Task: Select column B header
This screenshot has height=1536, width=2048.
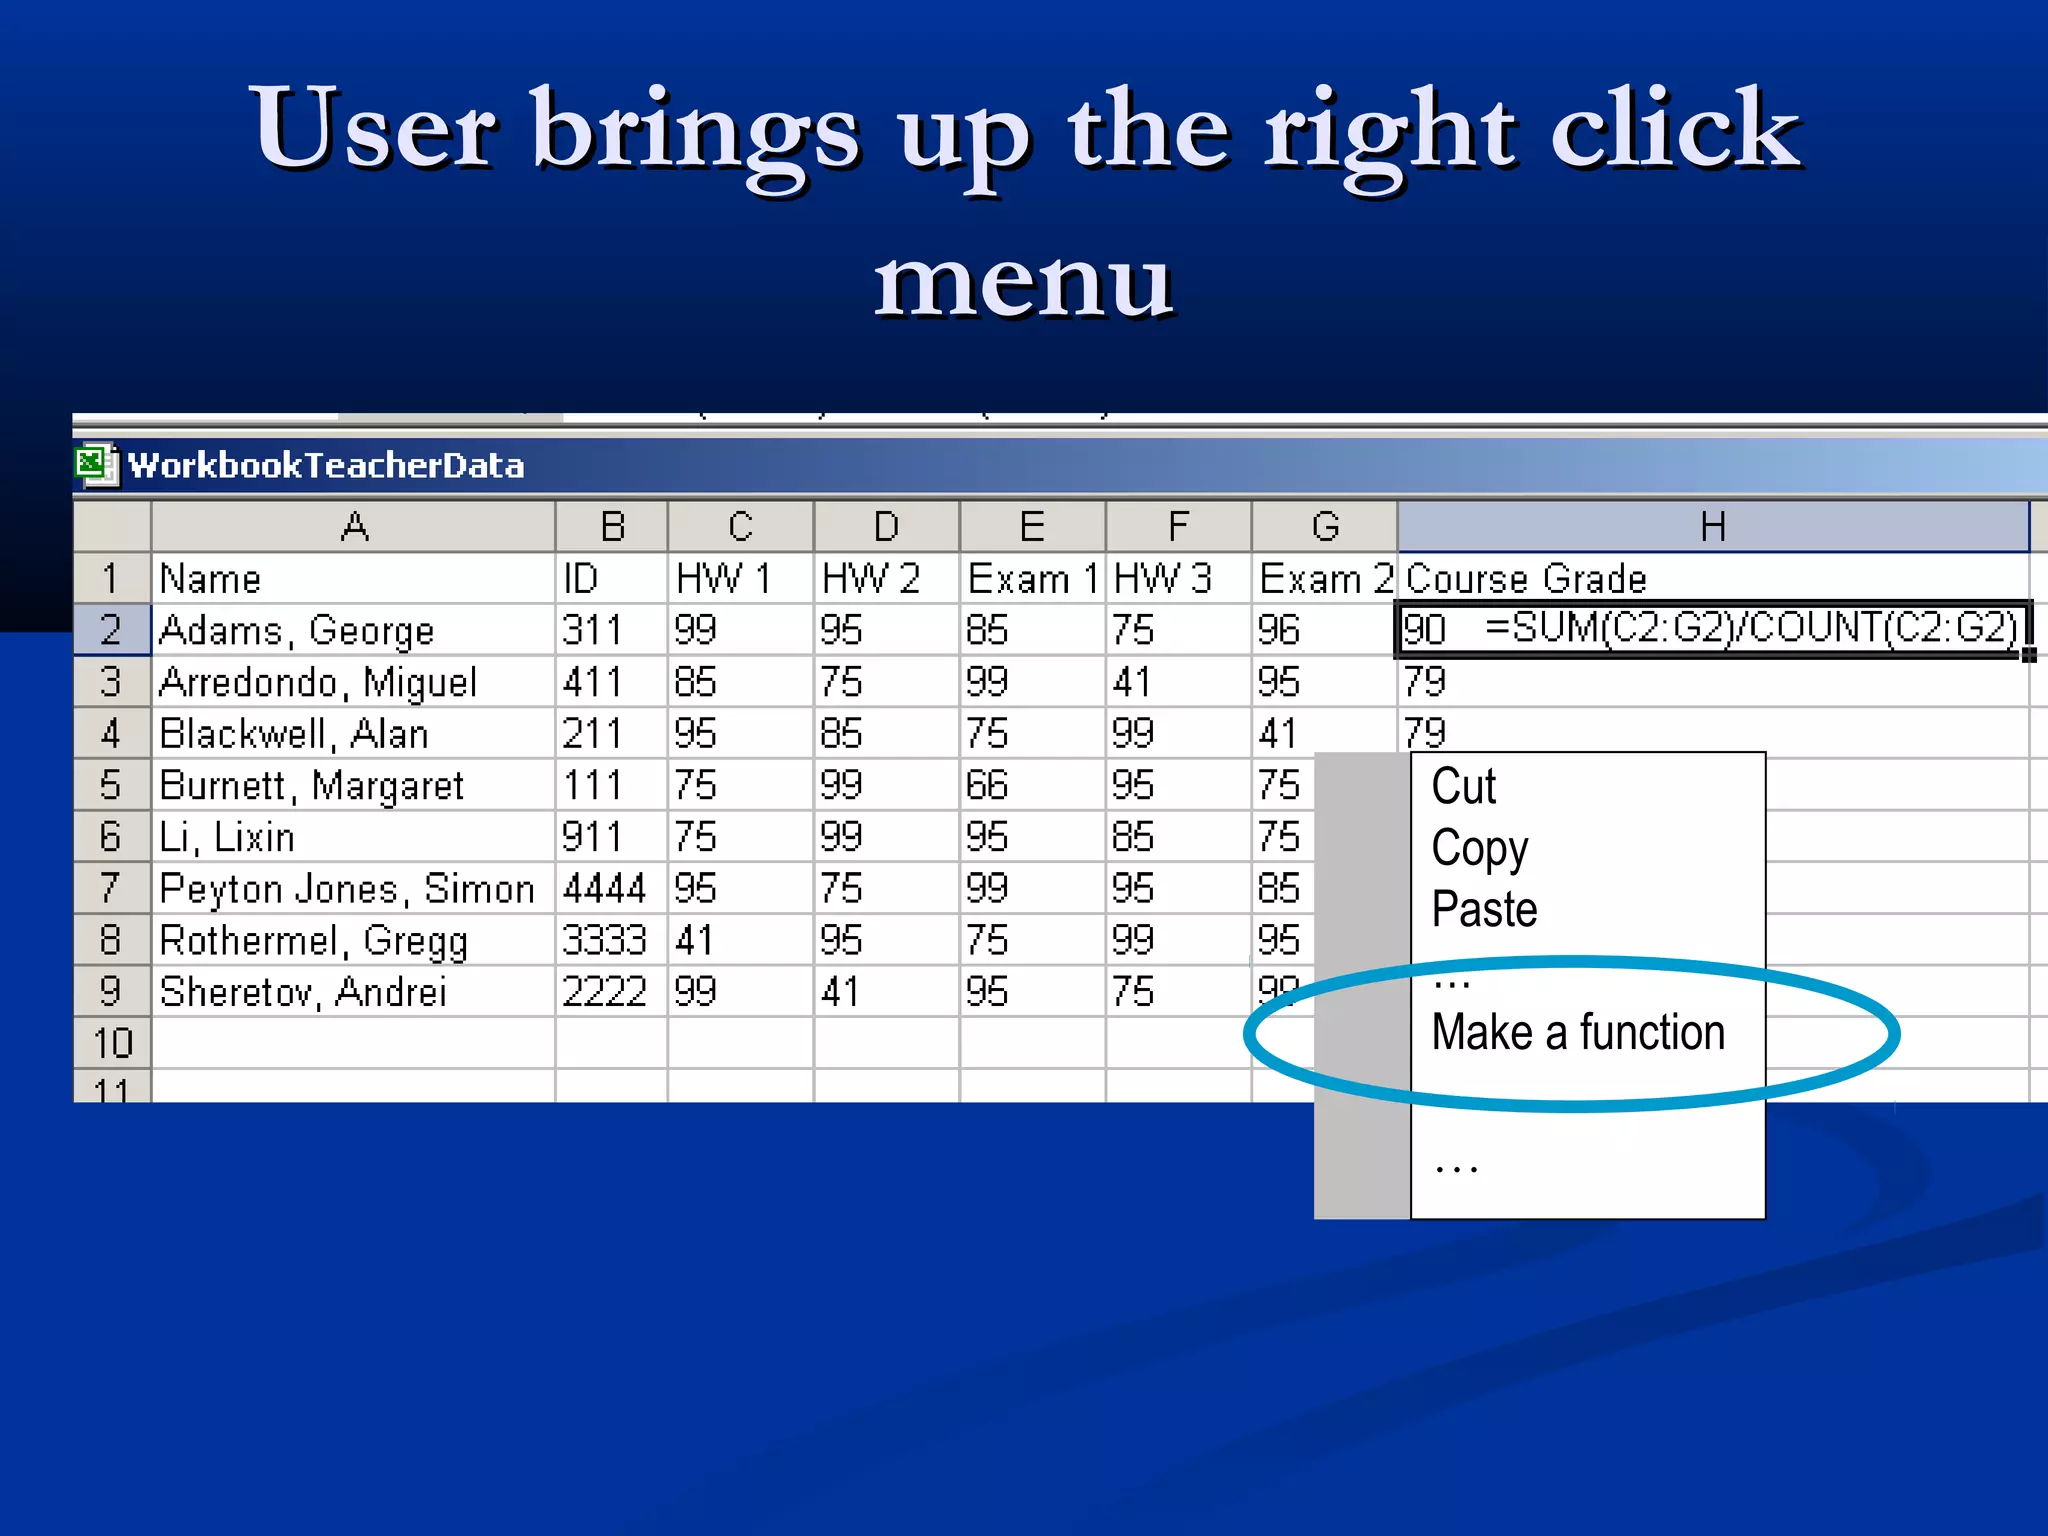Action: (x=612, y=526)
